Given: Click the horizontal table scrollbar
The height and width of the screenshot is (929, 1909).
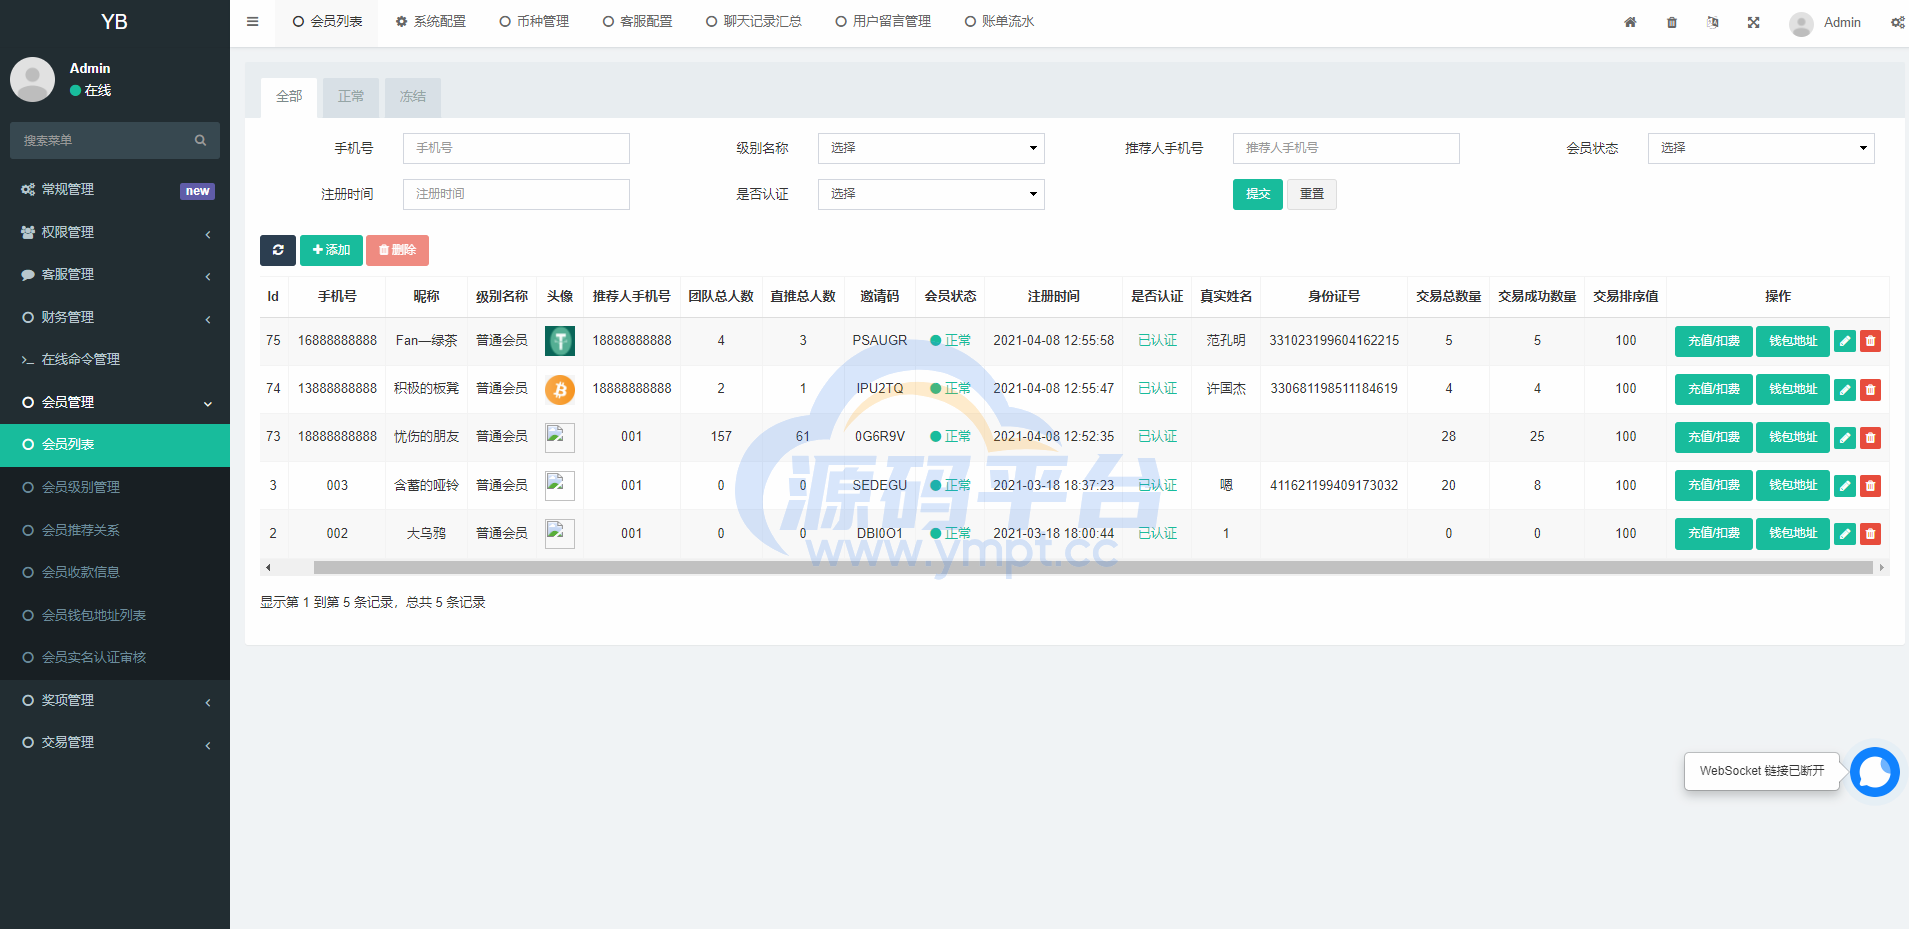Looking at the screenshot, I should [x=1093, y=568].
